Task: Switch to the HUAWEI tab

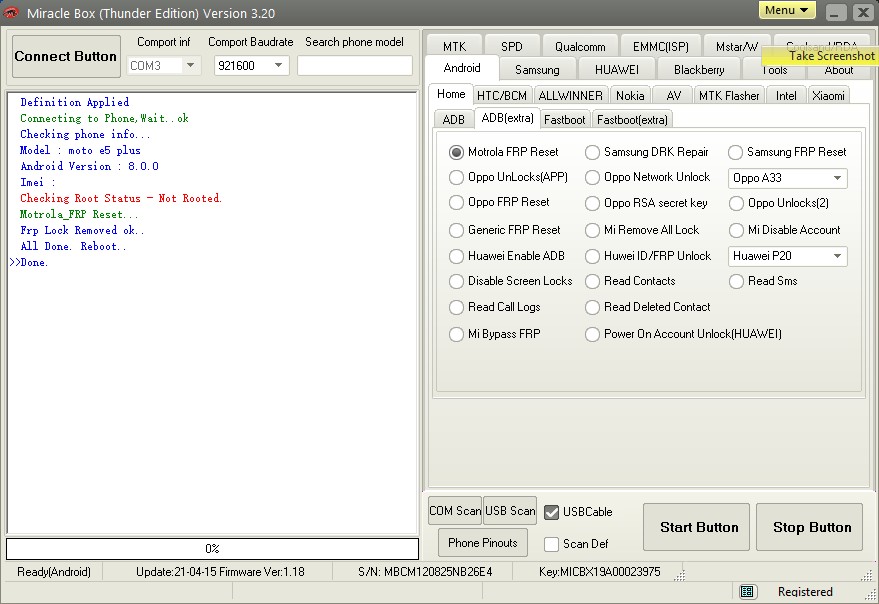Action: coord(617,70)
